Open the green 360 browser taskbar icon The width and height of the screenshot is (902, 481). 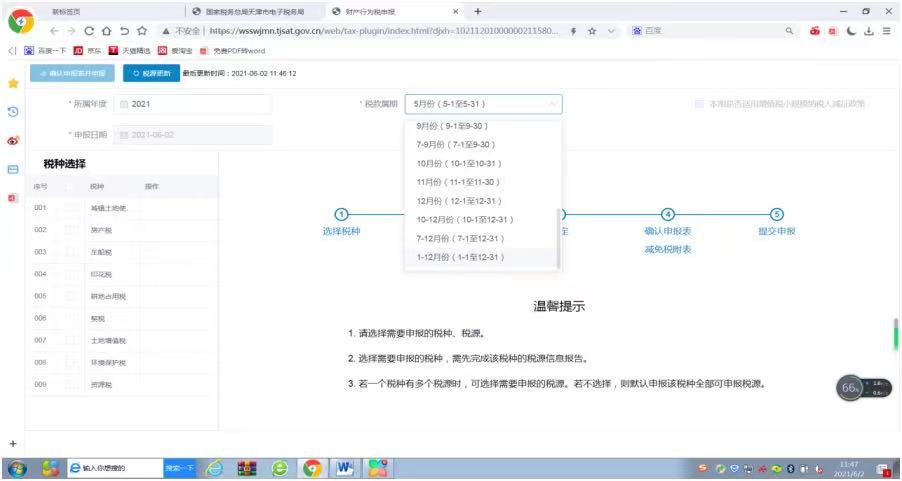[x=280, y=469]
